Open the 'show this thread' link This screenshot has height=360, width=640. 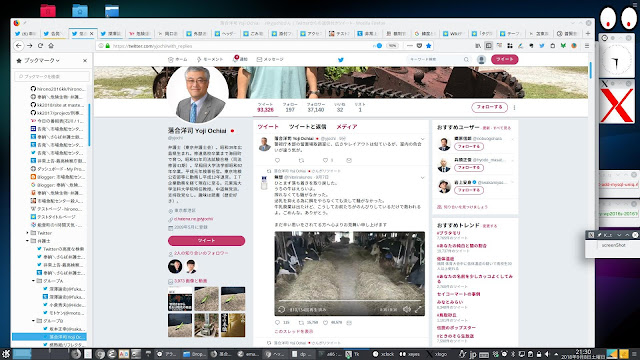tap(294, 331)
